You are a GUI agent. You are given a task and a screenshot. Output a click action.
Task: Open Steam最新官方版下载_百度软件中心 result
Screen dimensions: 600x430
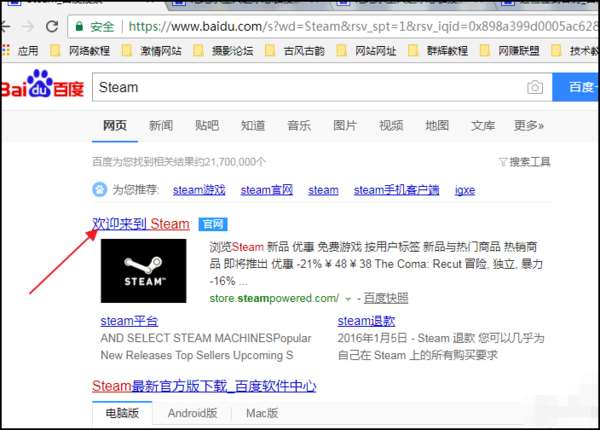click(x=204, y=386)
